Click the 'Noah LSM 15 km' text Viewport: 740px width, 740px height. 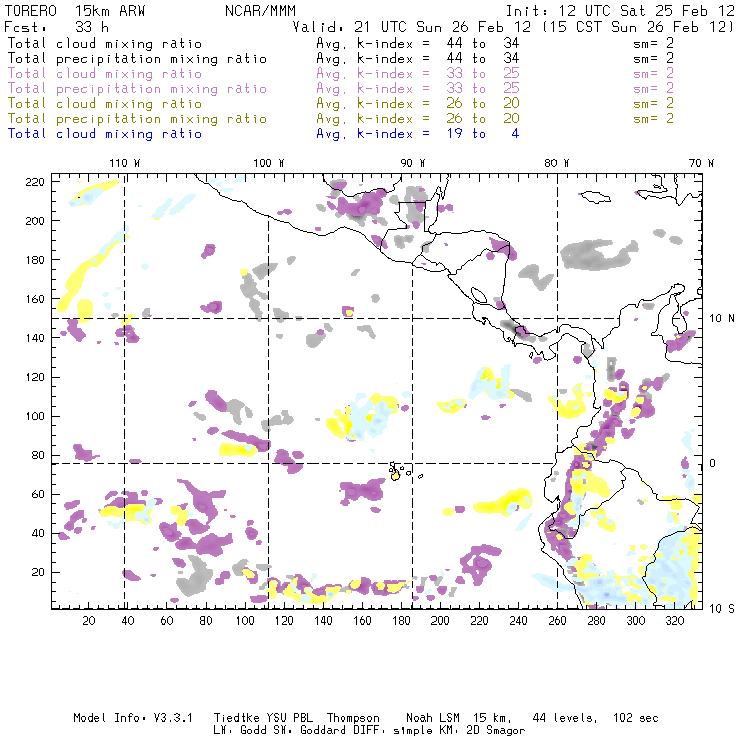[x=459, y=718]
